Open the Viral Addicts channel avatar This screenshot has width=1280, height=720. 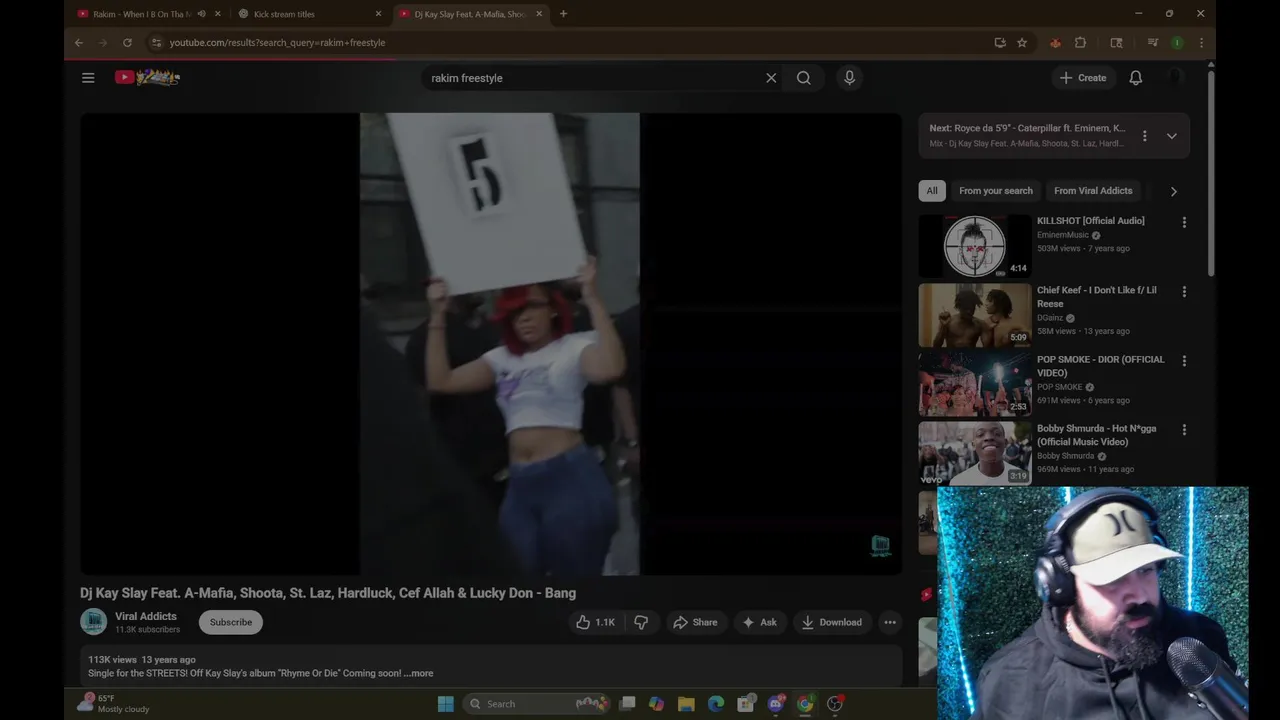coord(94,622)
